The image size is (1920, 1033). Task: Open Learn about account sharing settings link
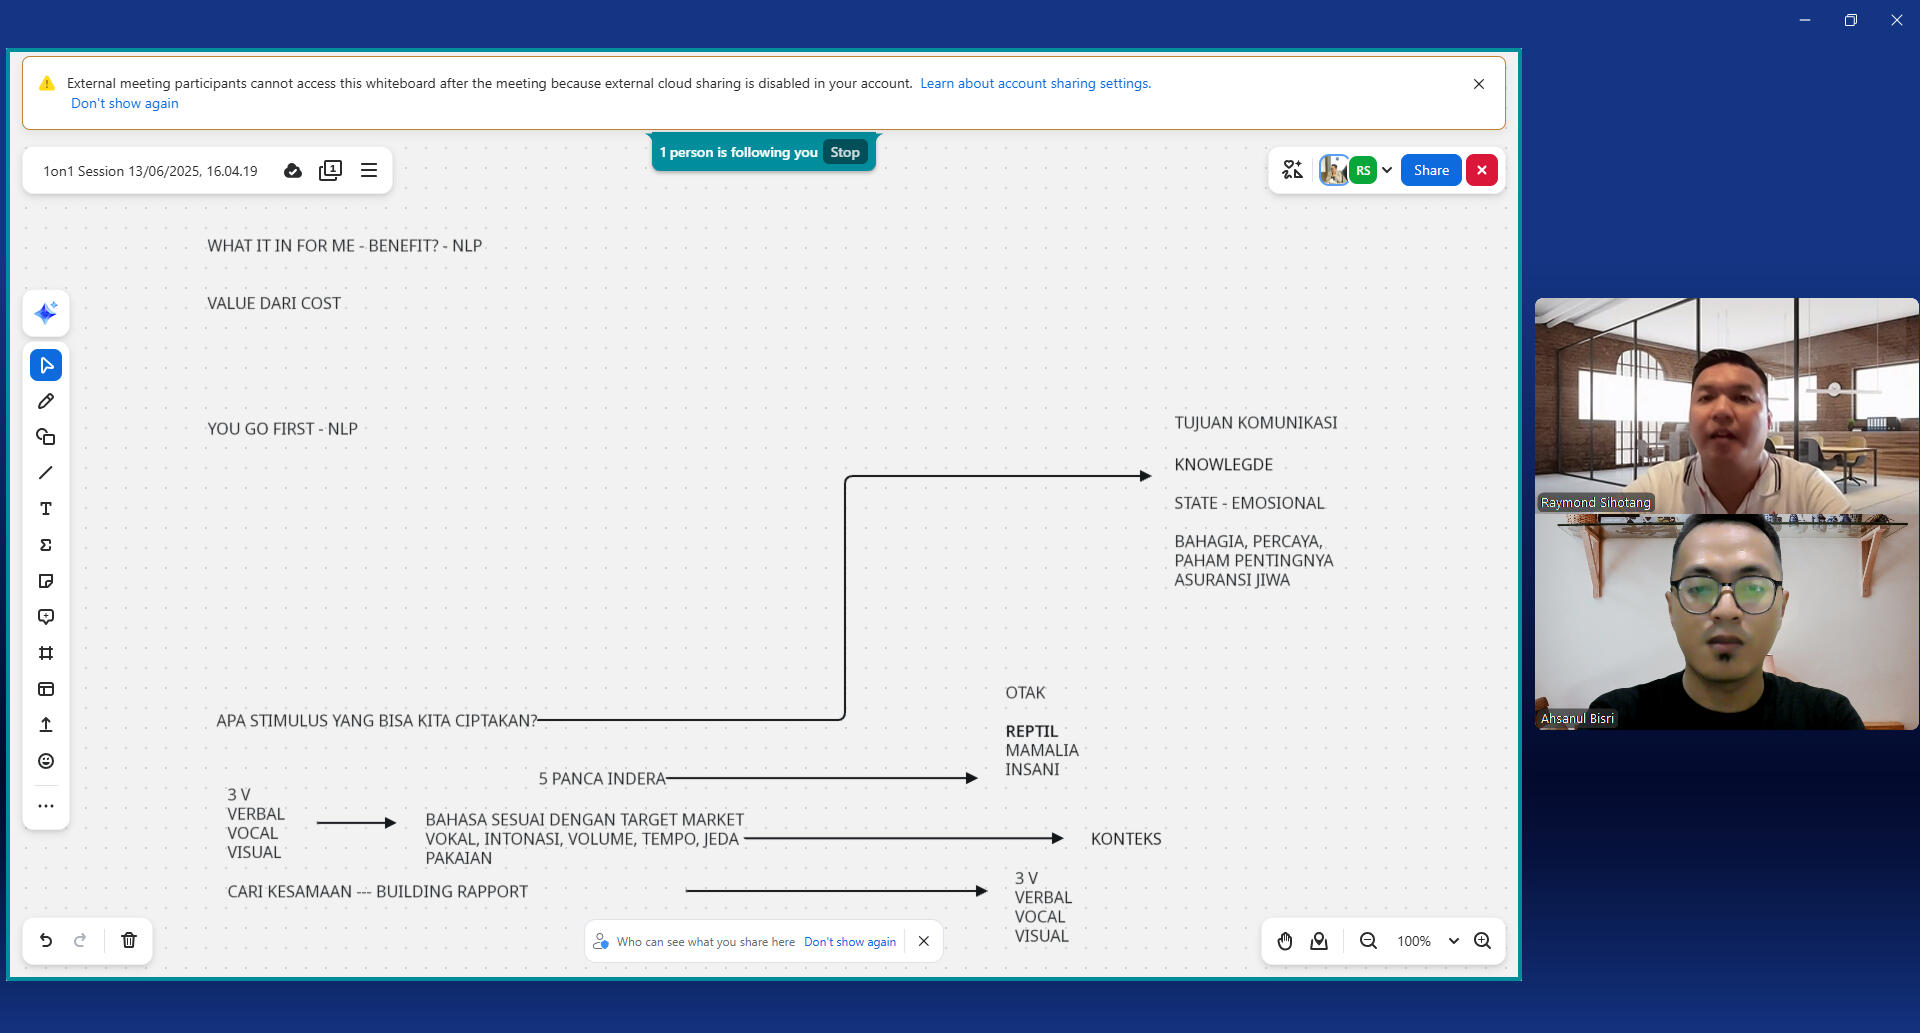(x=1035, y=83)
